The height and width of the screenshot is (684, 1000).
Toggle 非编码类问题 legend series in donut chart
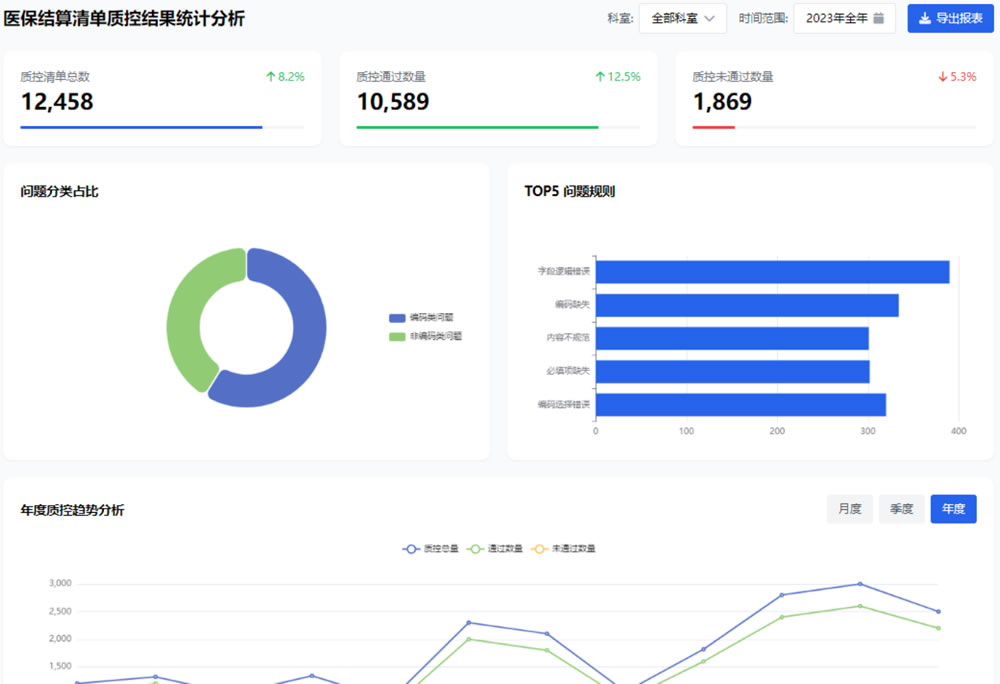(x=425, y=336)
